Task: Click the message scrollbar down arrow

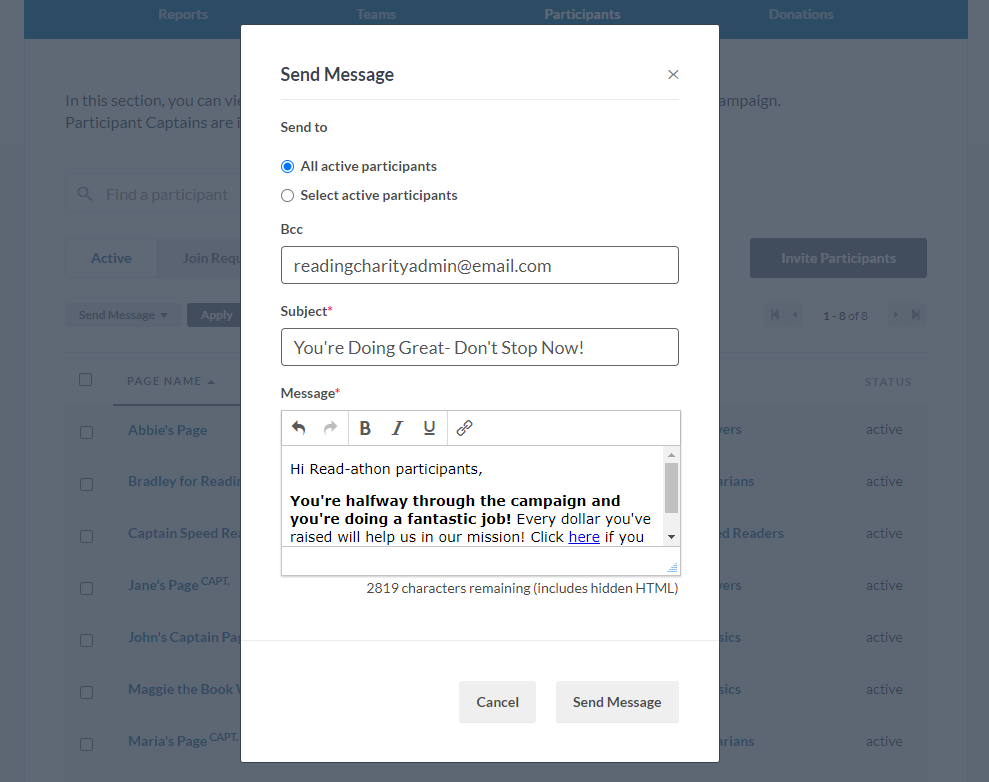Action: 671,537
